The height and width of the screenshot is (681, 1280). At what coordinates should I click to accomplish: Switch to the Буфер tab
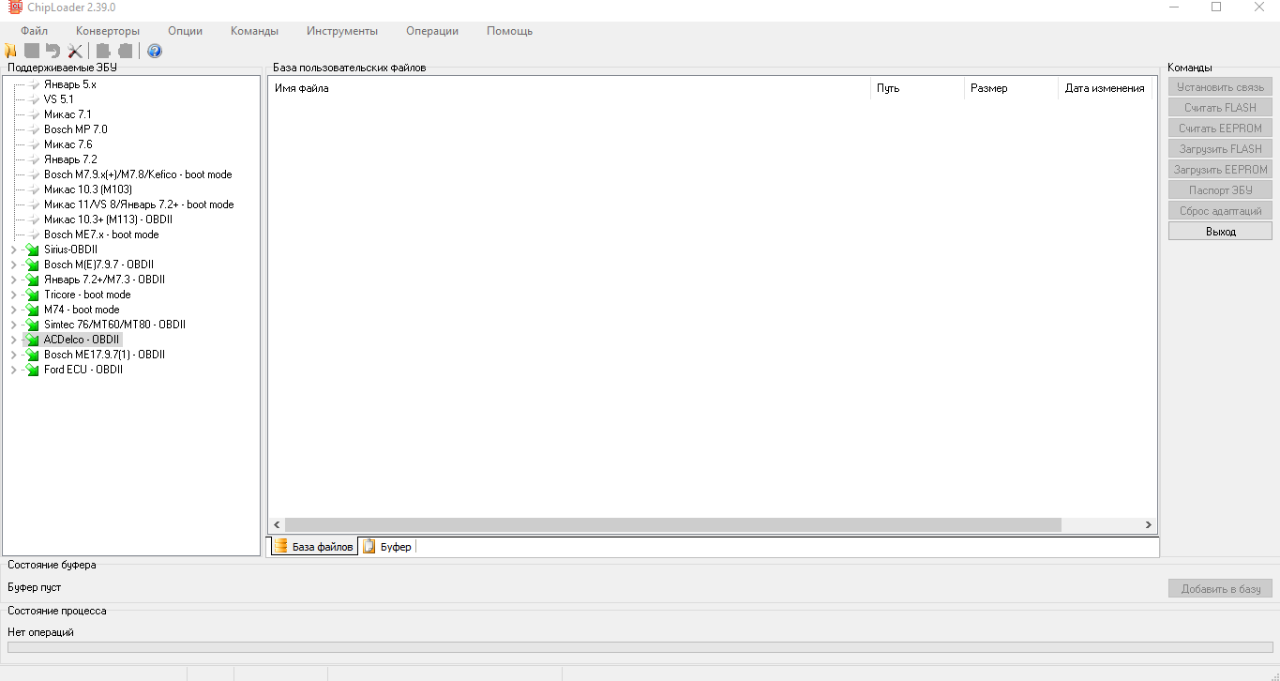pos(388,547)
